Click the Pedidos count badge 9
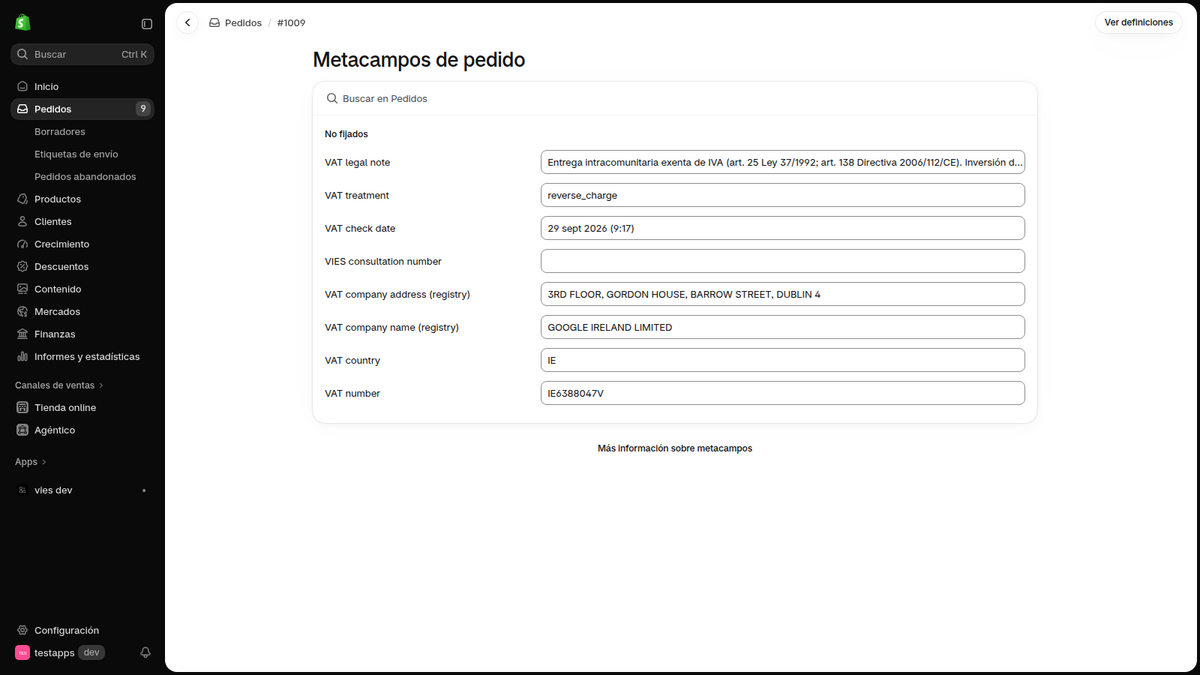The height and width of the screenshot is (675, 1200). coord(143,109)
